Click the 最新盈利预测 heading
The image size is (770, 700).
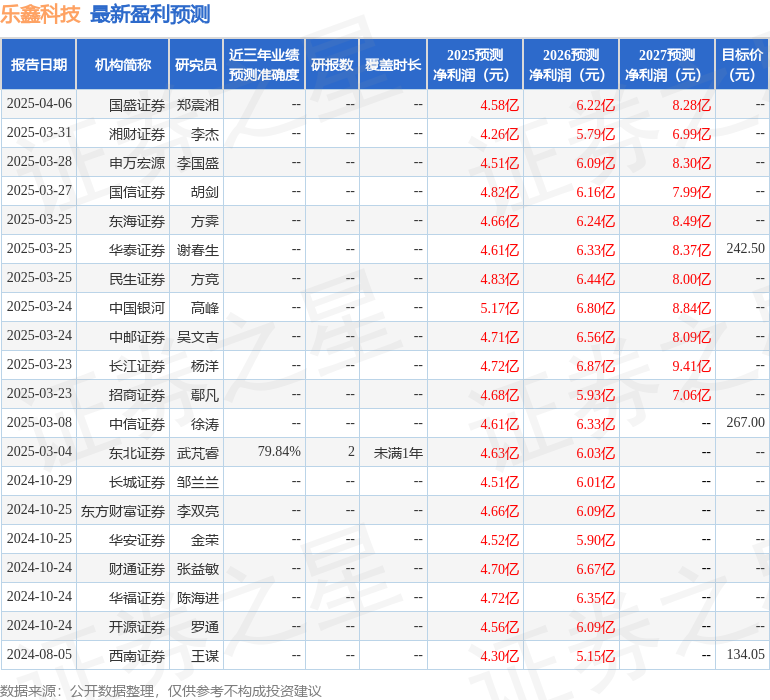(150, 14)
